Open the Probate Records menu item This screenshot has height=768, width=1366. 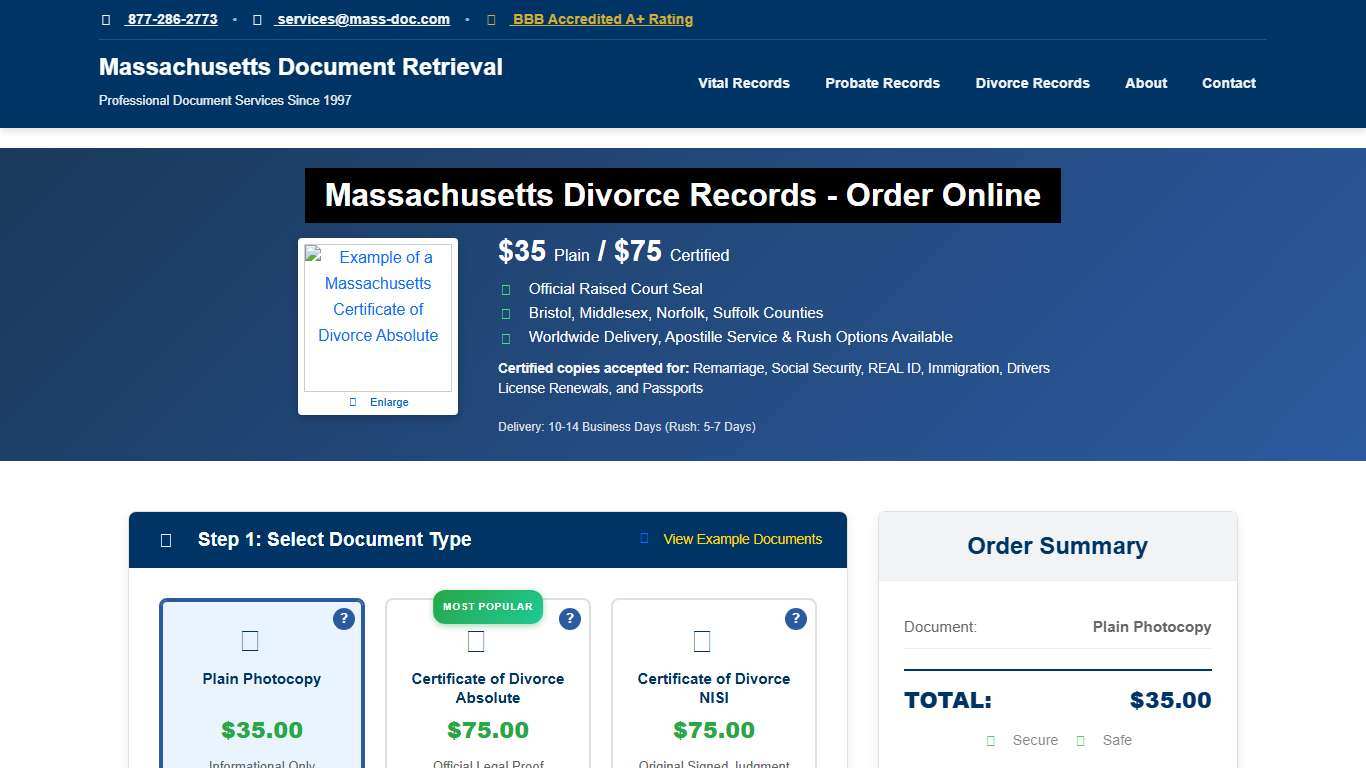[882, 83]
